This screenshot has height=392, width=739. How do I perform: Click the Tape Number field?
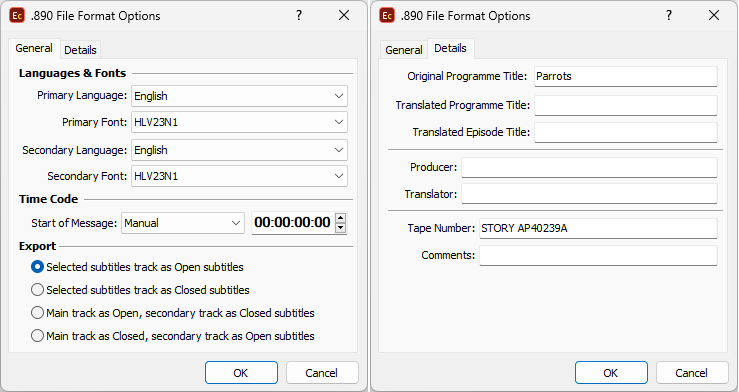pyautogui.click(x=599, y=229)
